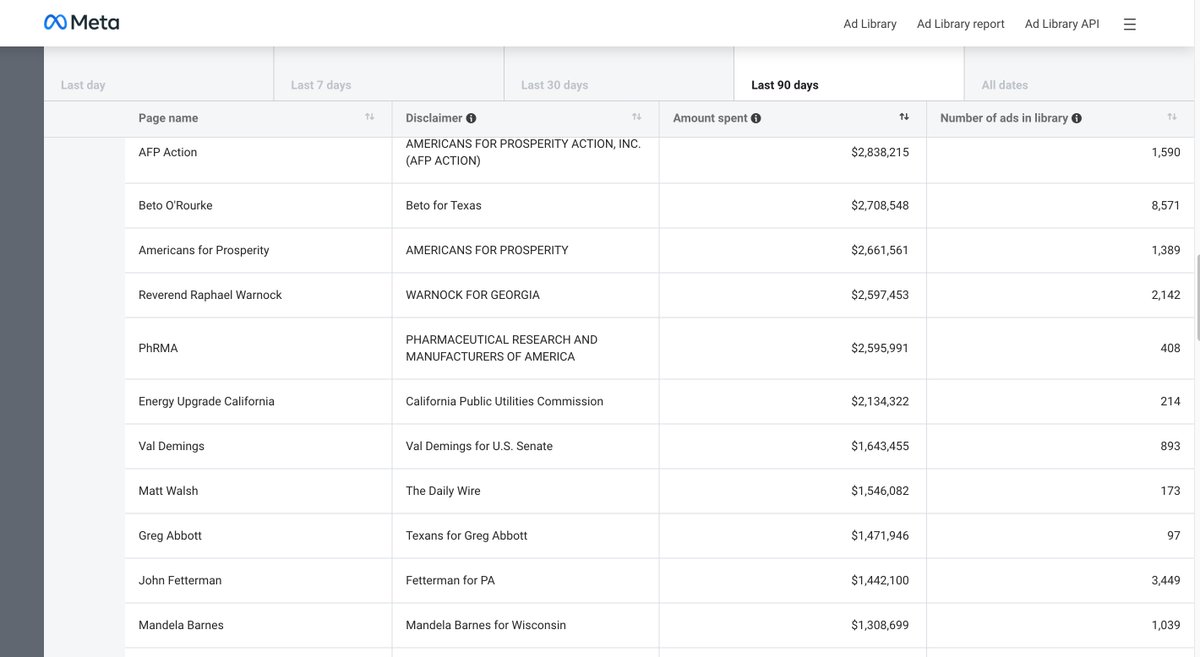Image resolution: width=1200 pixels, height=657 pixels.
Task: Click PHARMACEUTICAL RESEARCH AND MANUFACTURERS disclaimer
Action: (501, 348)
